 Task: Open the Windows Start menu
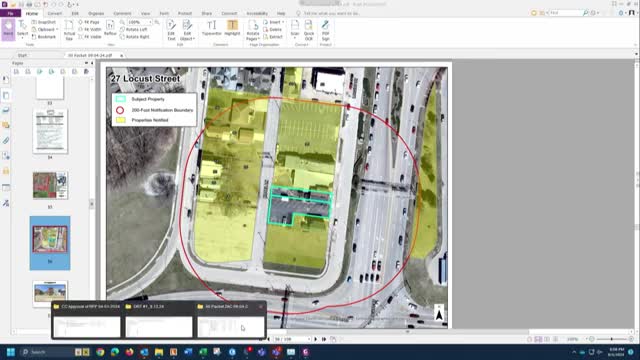click(11, 352)
